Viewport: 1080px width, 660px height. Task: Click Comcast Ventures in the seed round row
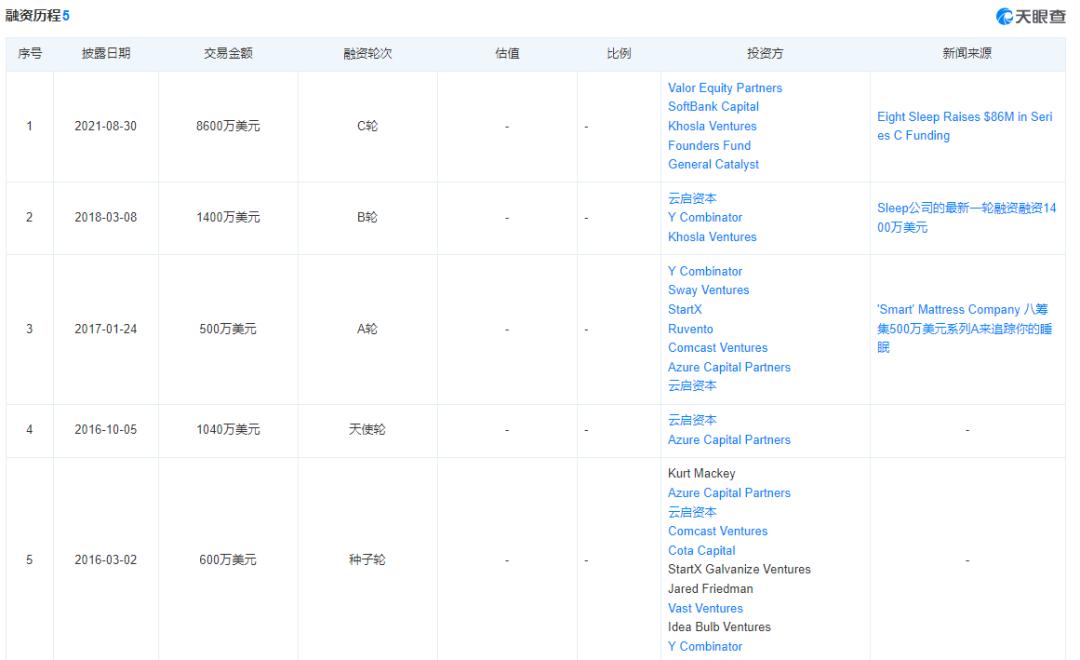pyautogui.click(x=717, y=531)
